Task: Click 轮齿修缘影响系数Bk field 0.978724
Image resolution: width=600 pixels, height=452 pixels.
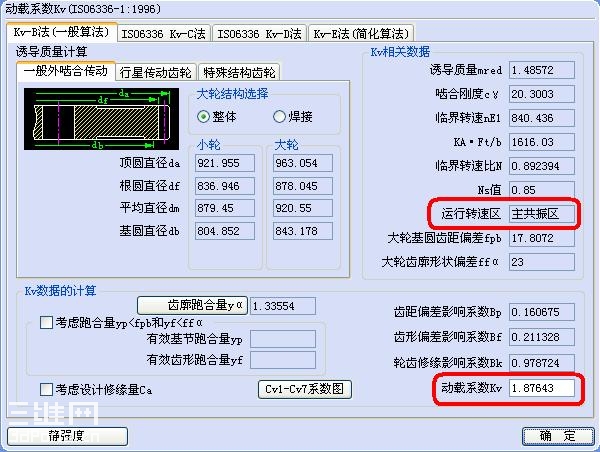Action: 542,363
